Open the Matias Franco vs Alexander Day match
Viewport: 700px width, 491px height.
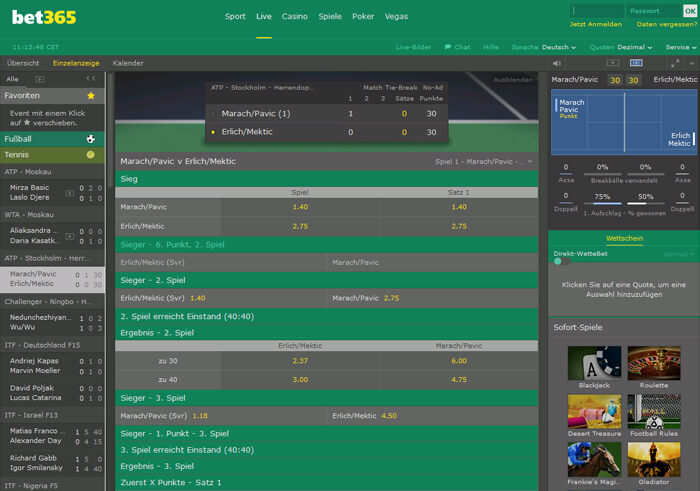(52, 436)
